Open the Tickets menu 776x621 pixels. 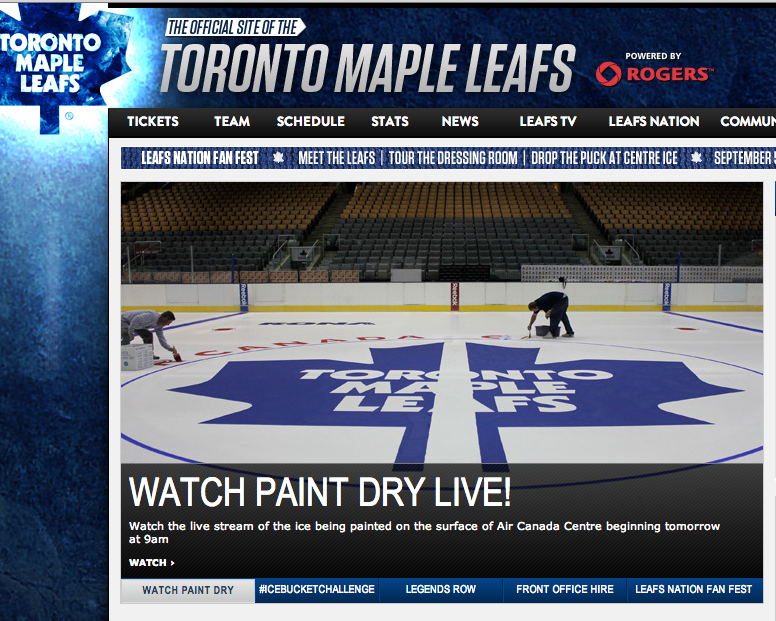[x=152, y=122]
